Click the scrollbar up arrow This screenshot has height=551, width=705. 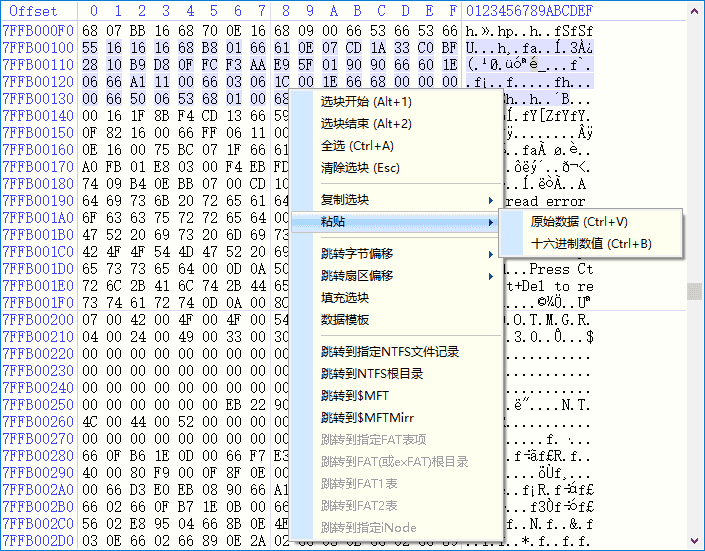(x=694, y=9)
